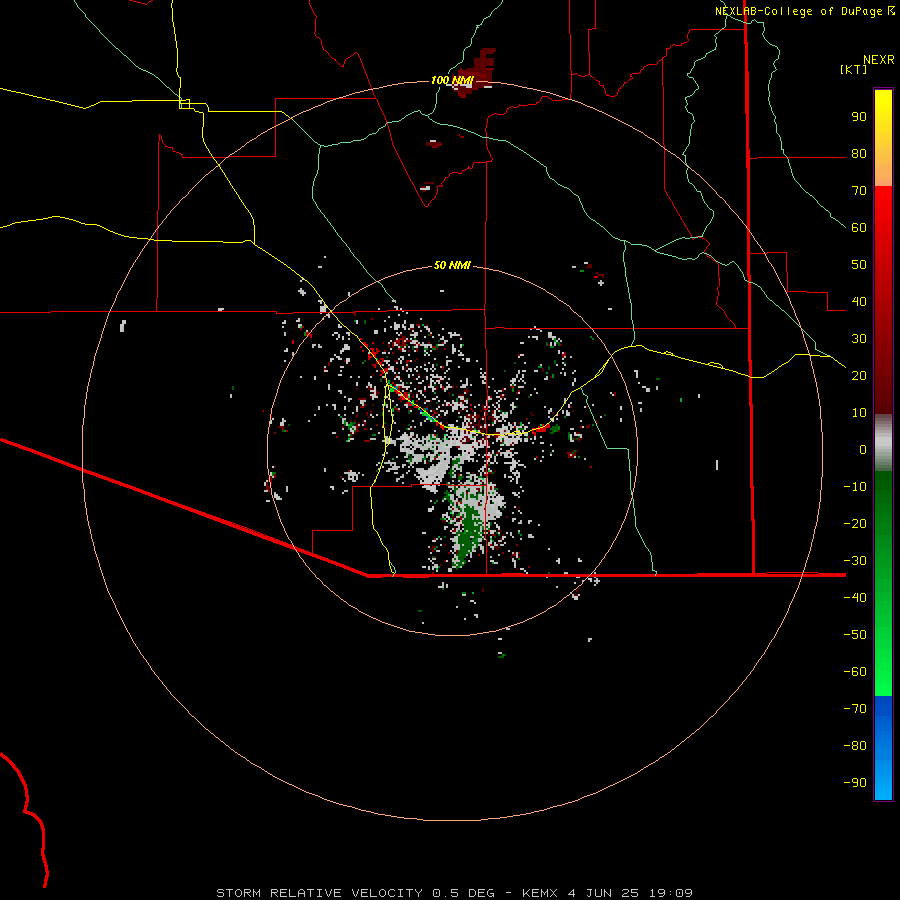Click the NEXLAB-College of DuPage header text

[x=798, y=11]
